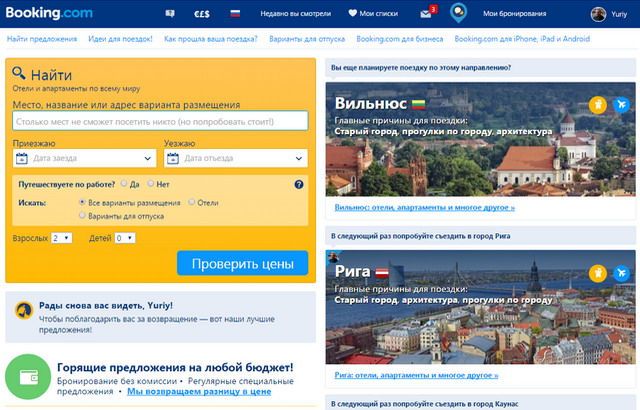Open Мы возвращаем разницу в цене link

coord(199,392)
